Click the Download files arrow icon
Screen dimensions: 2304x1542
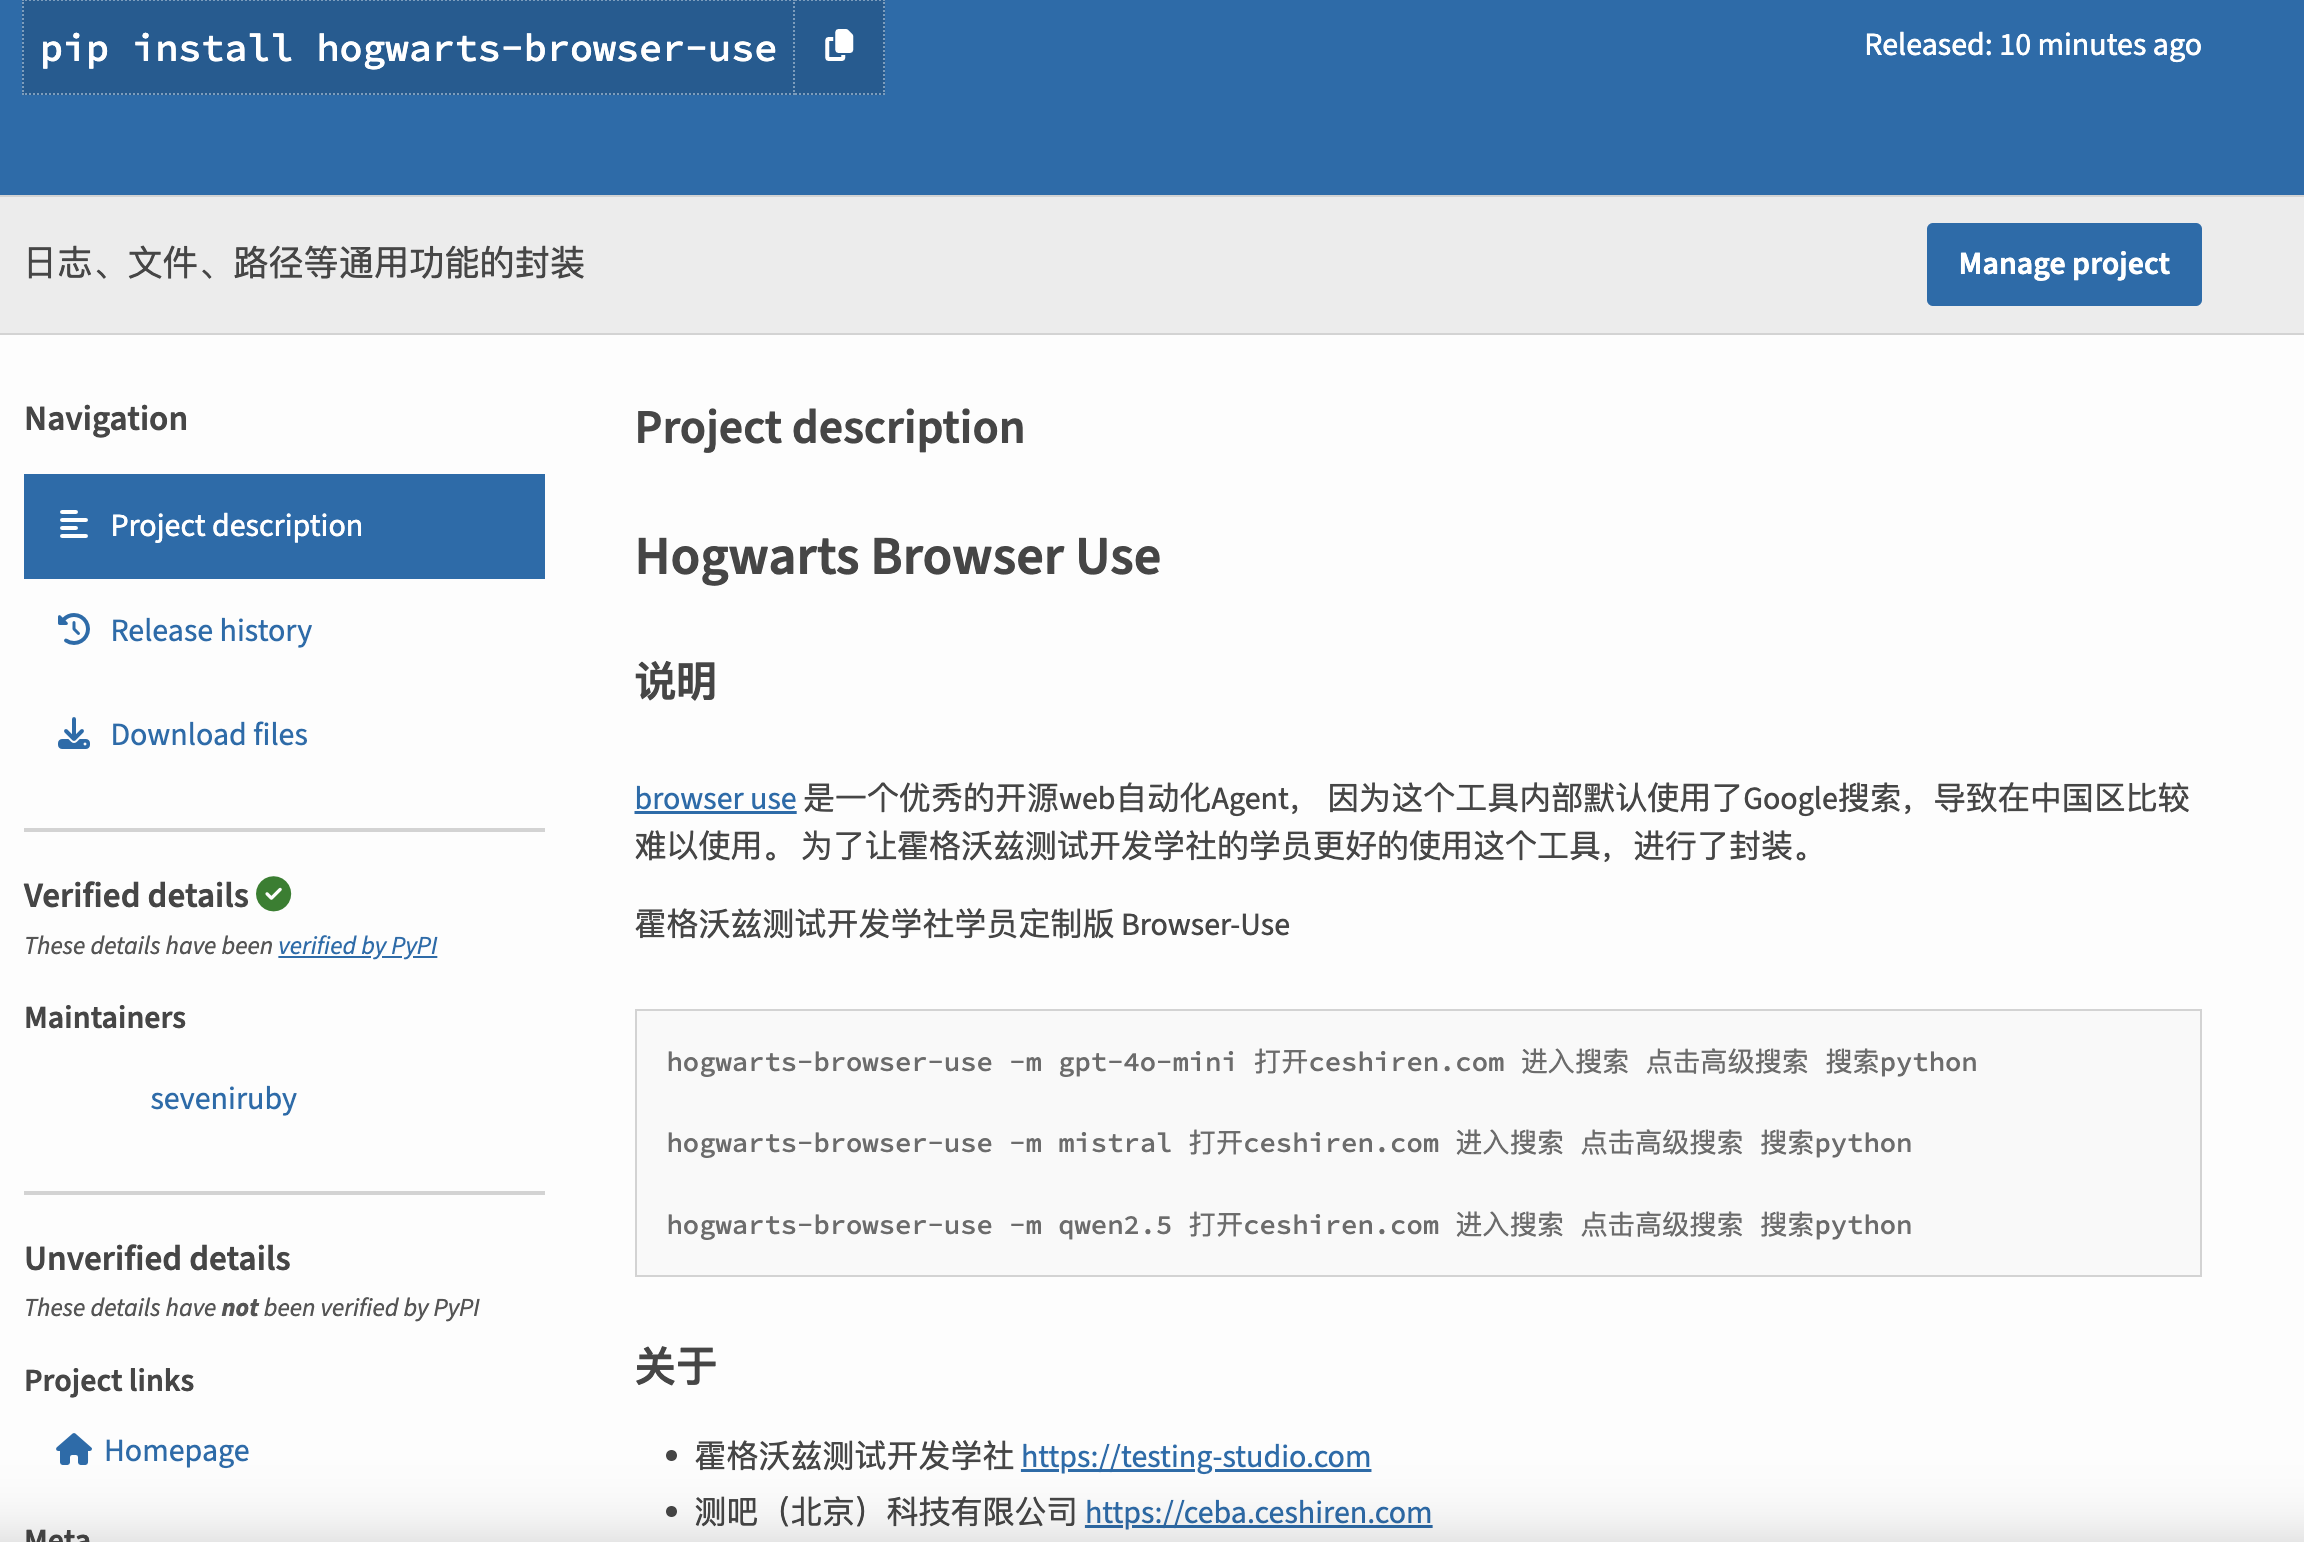click(x=74, y=734)
